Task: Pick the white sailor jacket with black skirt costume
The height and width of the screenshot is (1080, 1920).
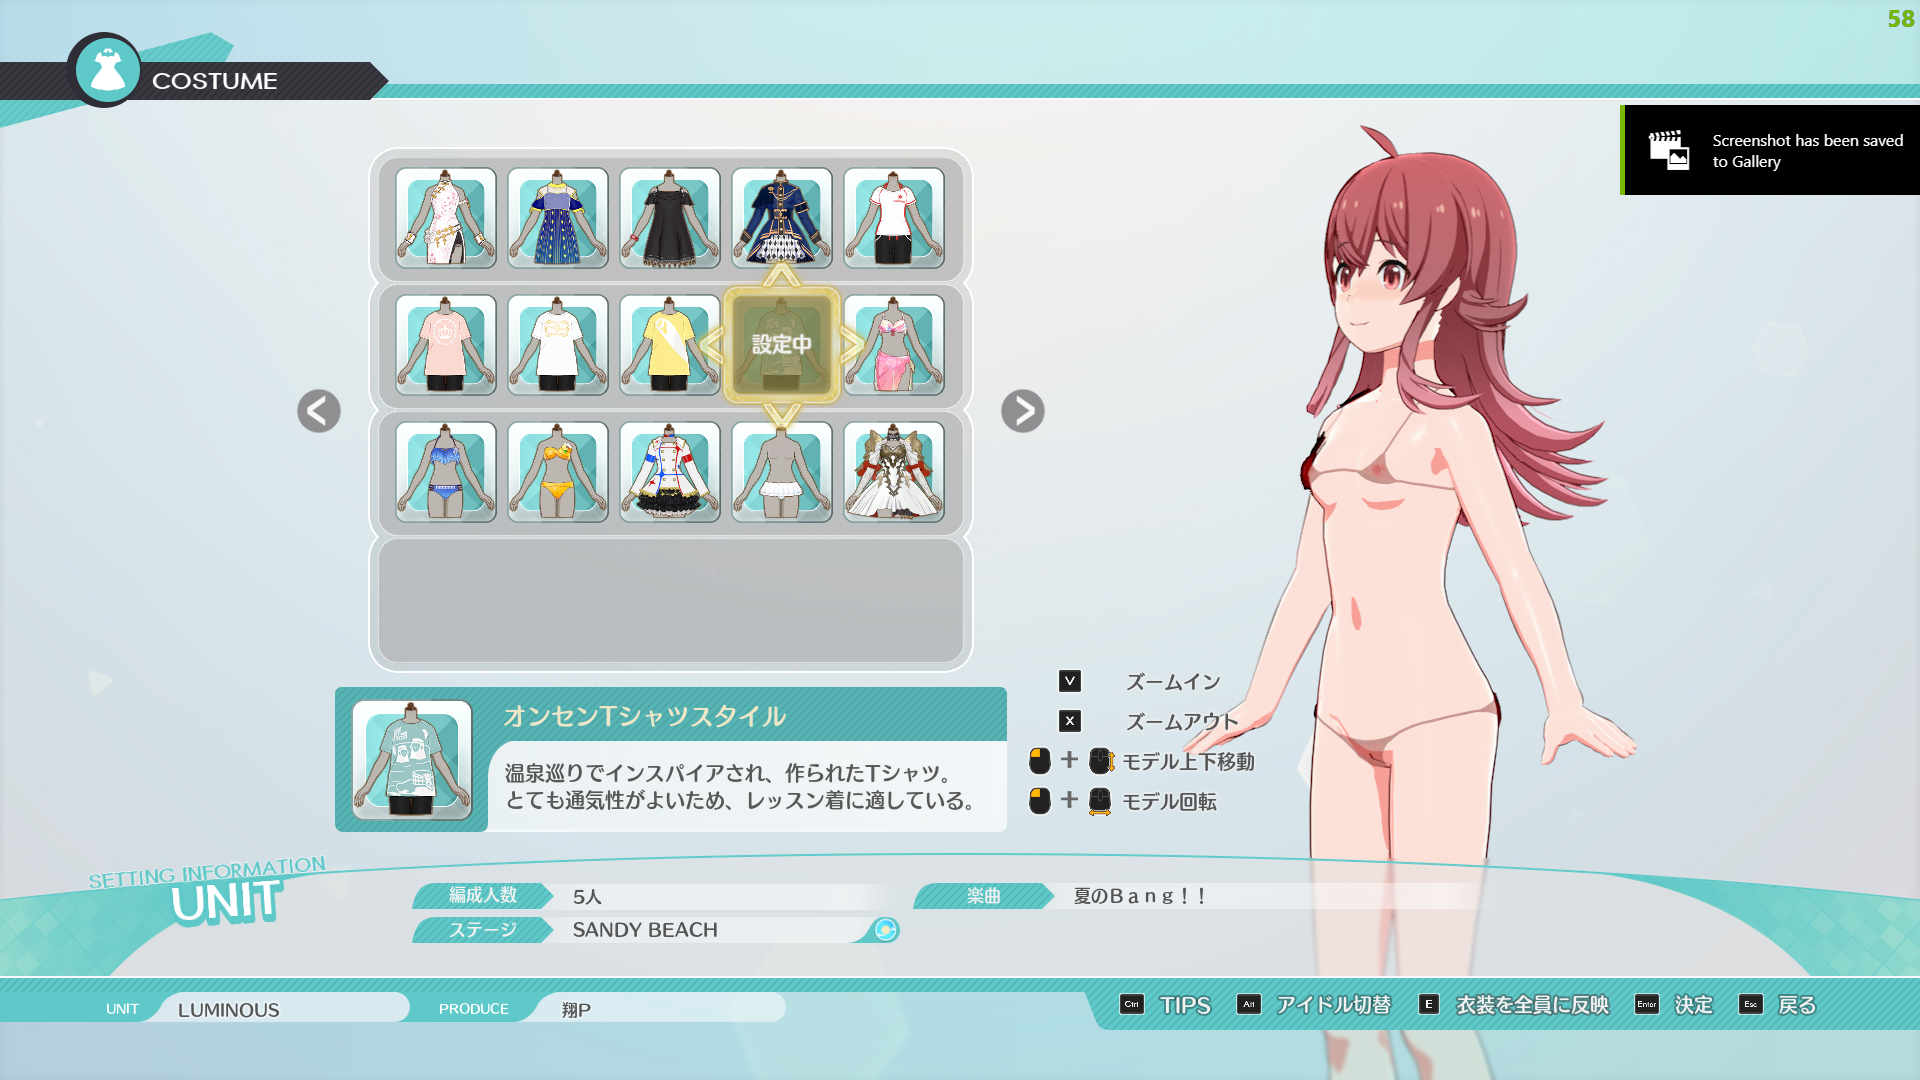Action: pyautogui.click(x=670, y=472)
